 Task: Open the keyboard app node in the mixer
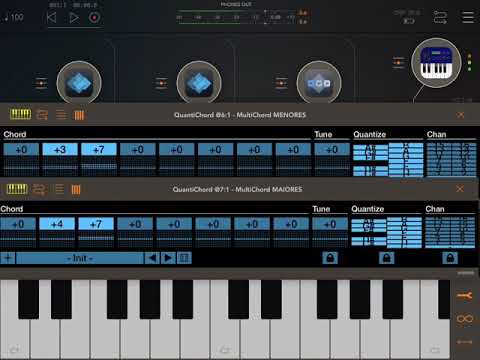click(436, 63)
